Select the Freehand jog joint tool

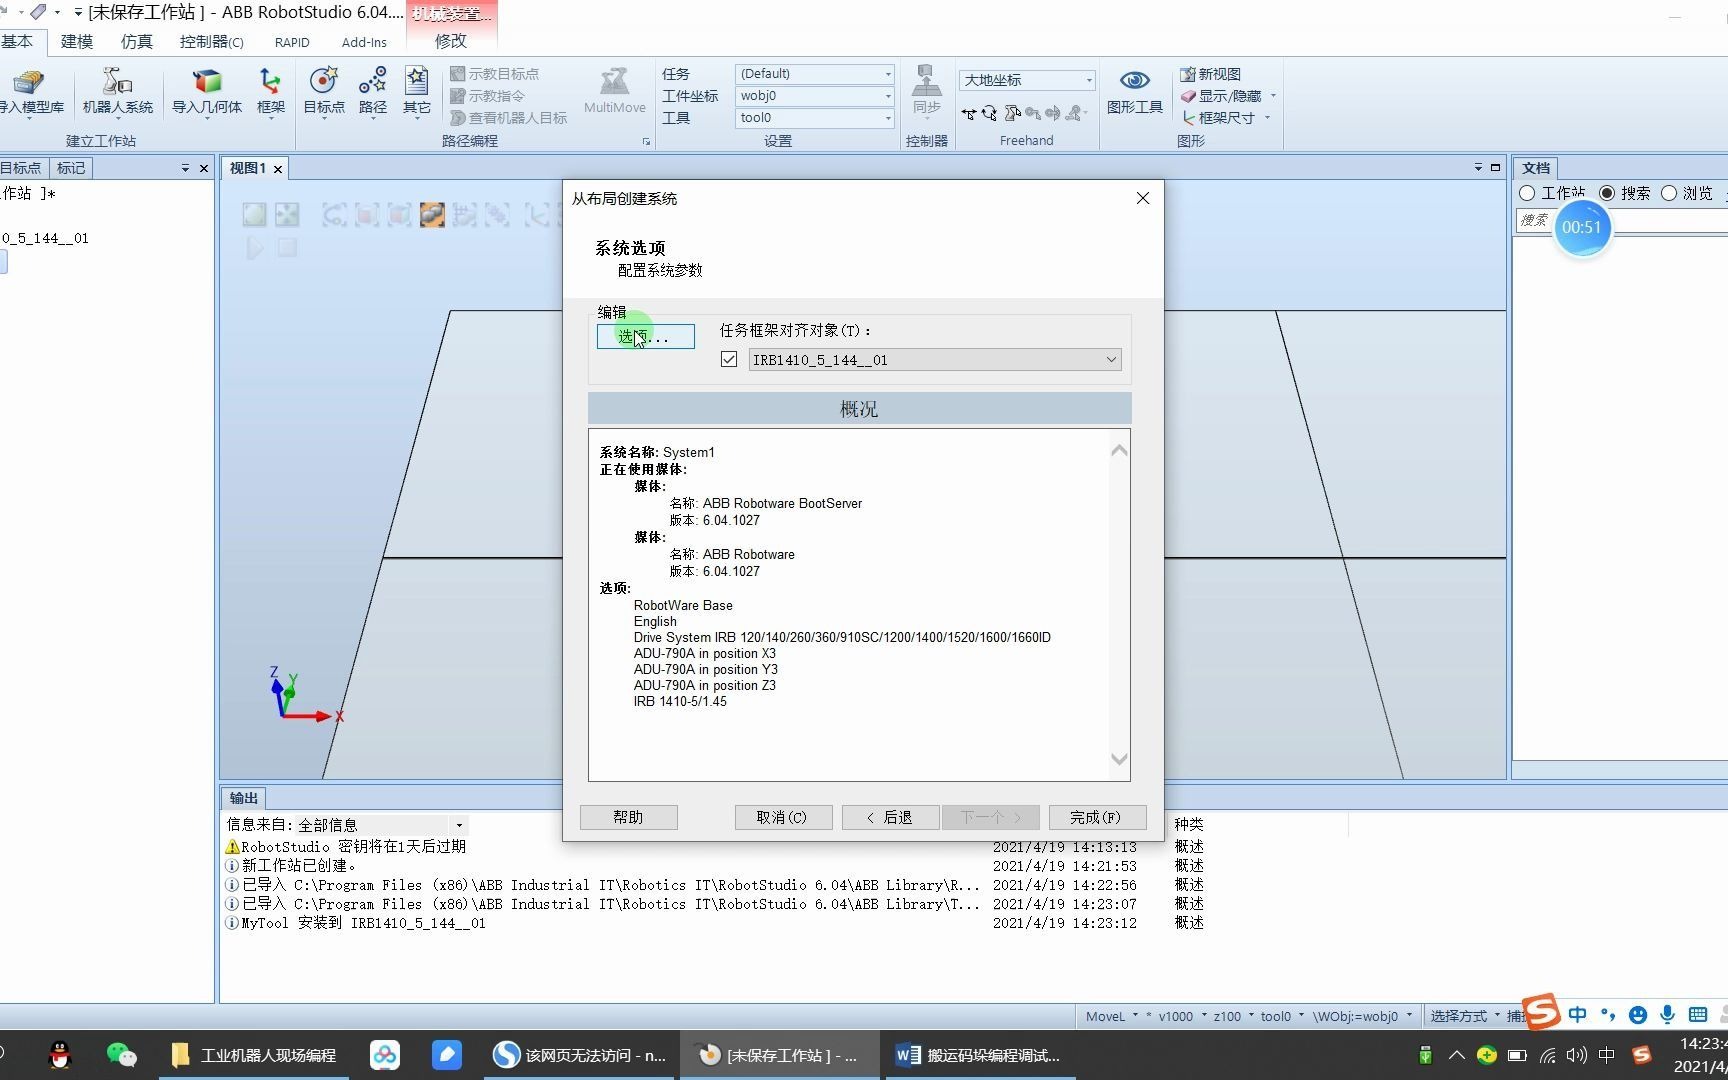pos(1013,114)
